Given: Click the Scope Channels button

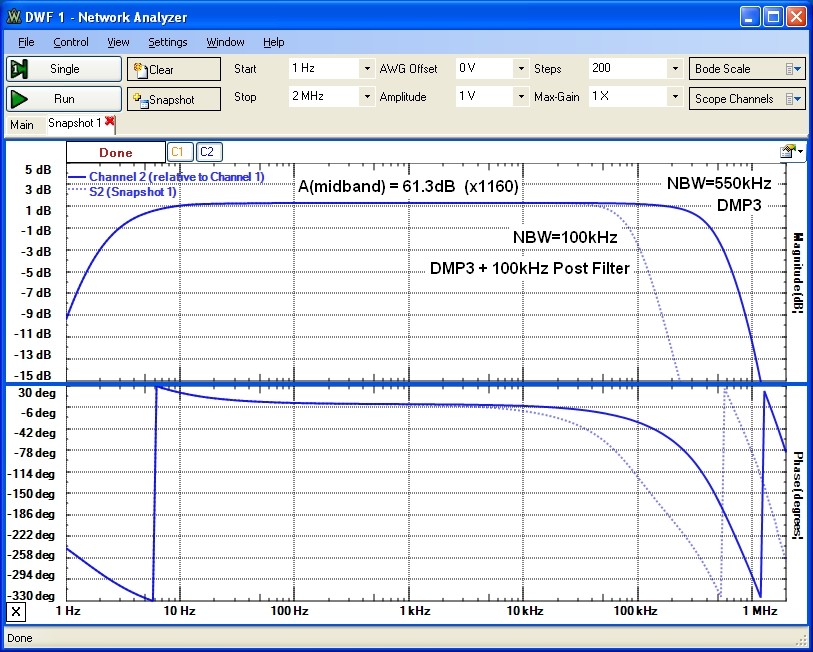Looking at the screenshot, I should point(746,99).
